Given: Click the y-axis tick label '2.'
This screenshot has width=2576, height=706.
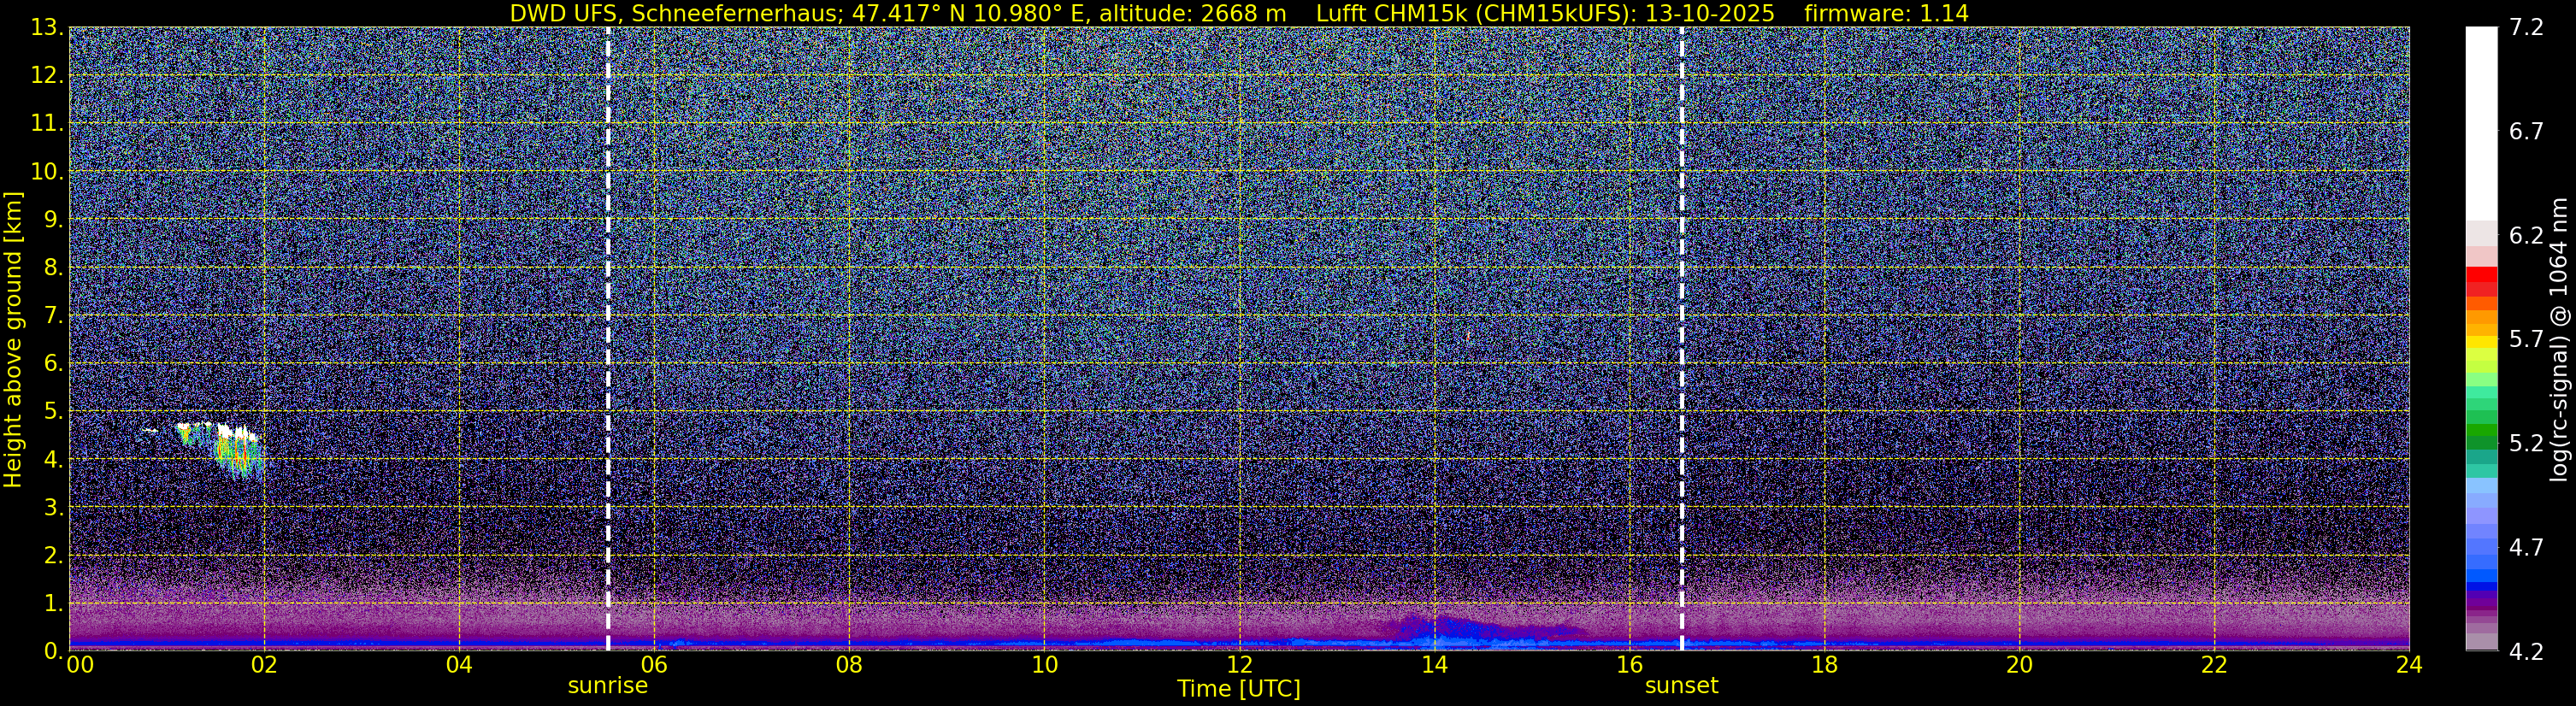Looking at the screenshot, I should [x=53, y=556].
